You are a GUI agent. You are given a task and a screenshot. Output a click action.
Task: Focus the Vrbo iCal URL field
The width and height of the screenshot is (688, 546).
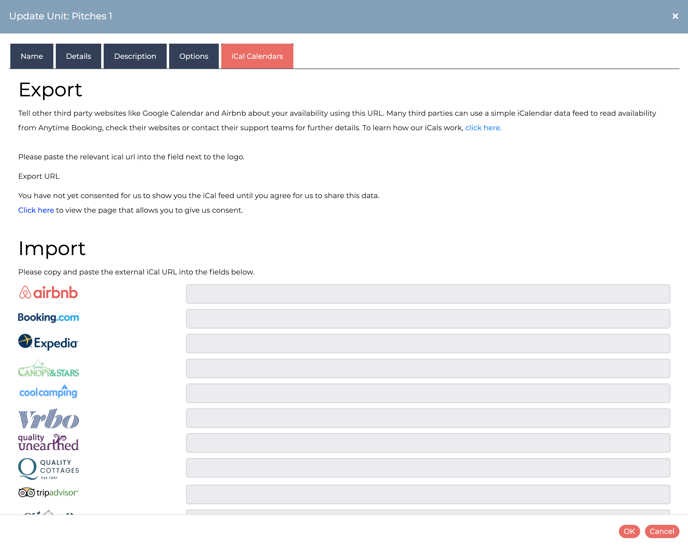[428, 418]
